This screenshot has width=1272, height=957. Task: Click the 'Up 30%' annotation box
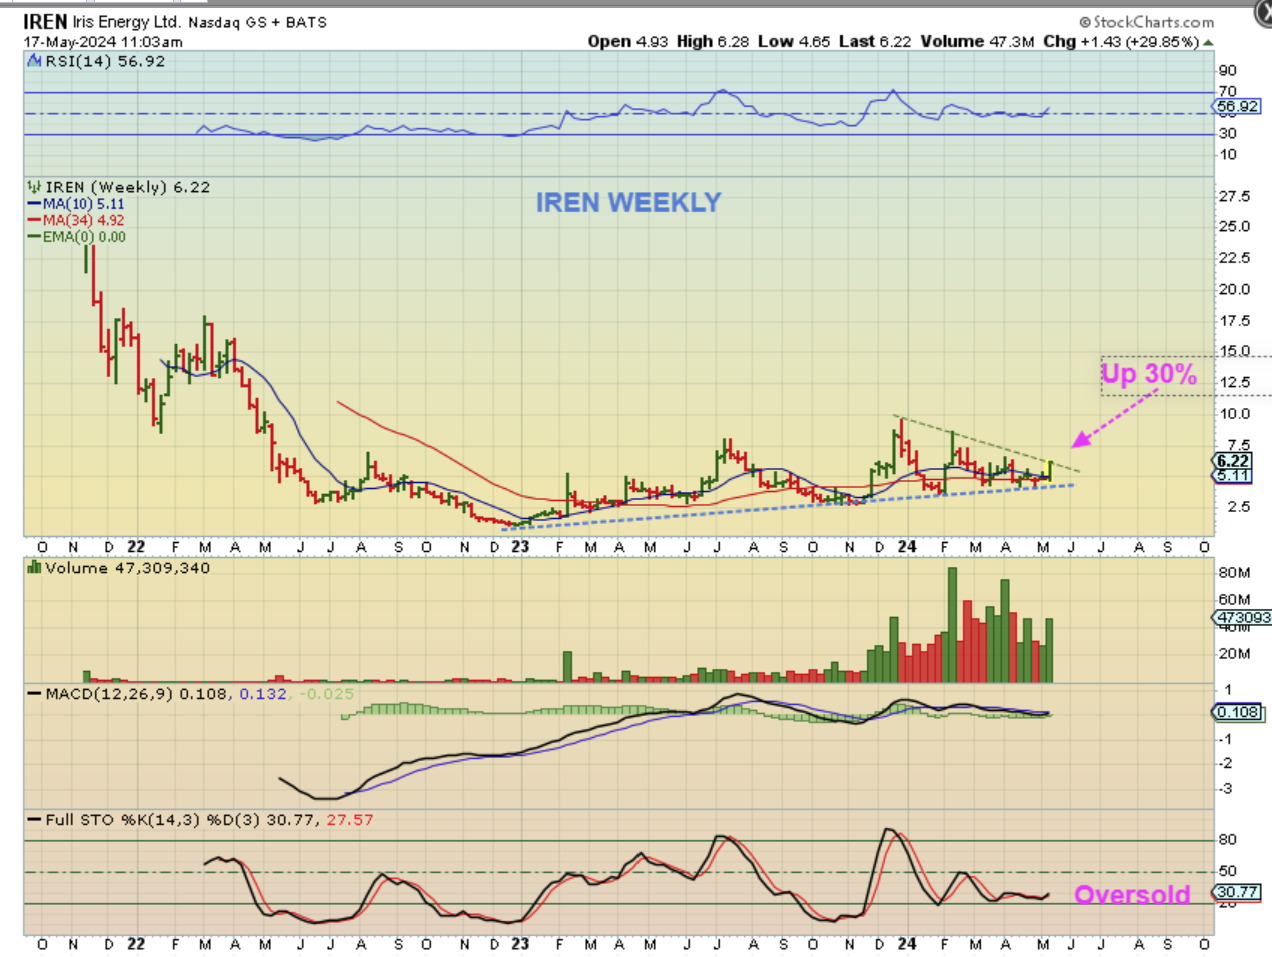(1150, 375)
